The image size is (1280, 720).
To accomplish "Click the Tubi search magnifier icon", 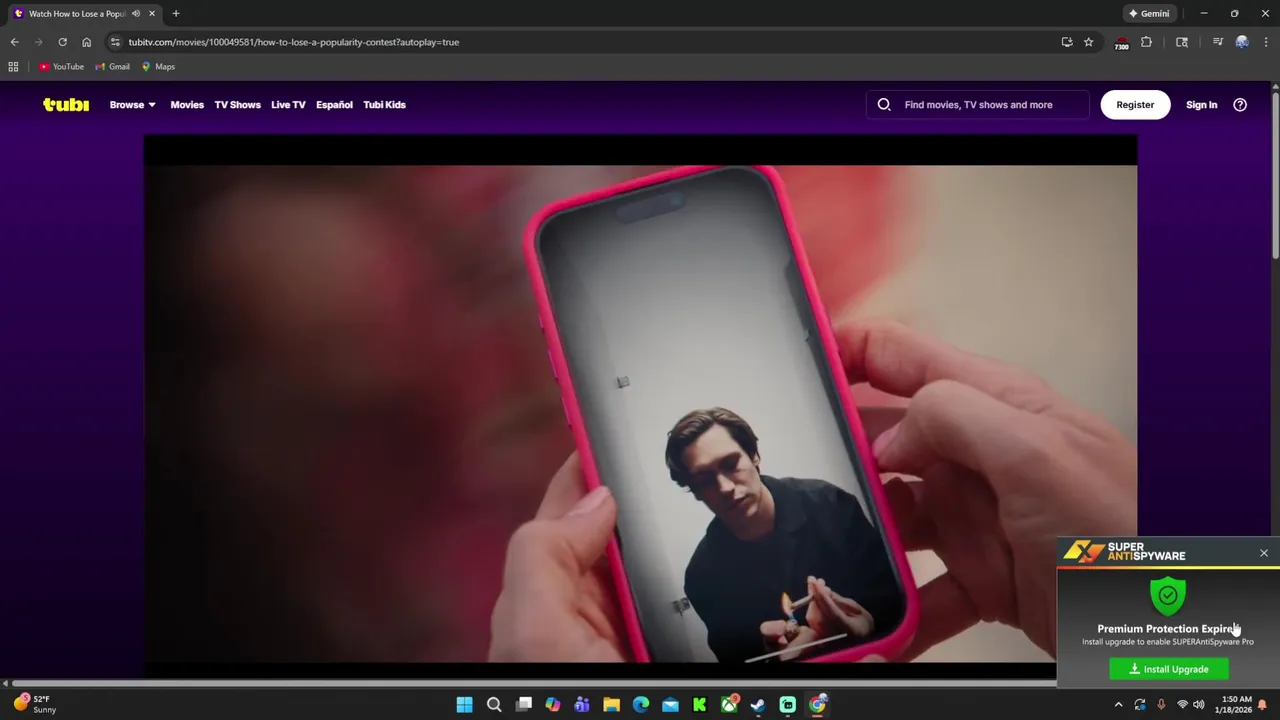I will click(x=884, y=104).
